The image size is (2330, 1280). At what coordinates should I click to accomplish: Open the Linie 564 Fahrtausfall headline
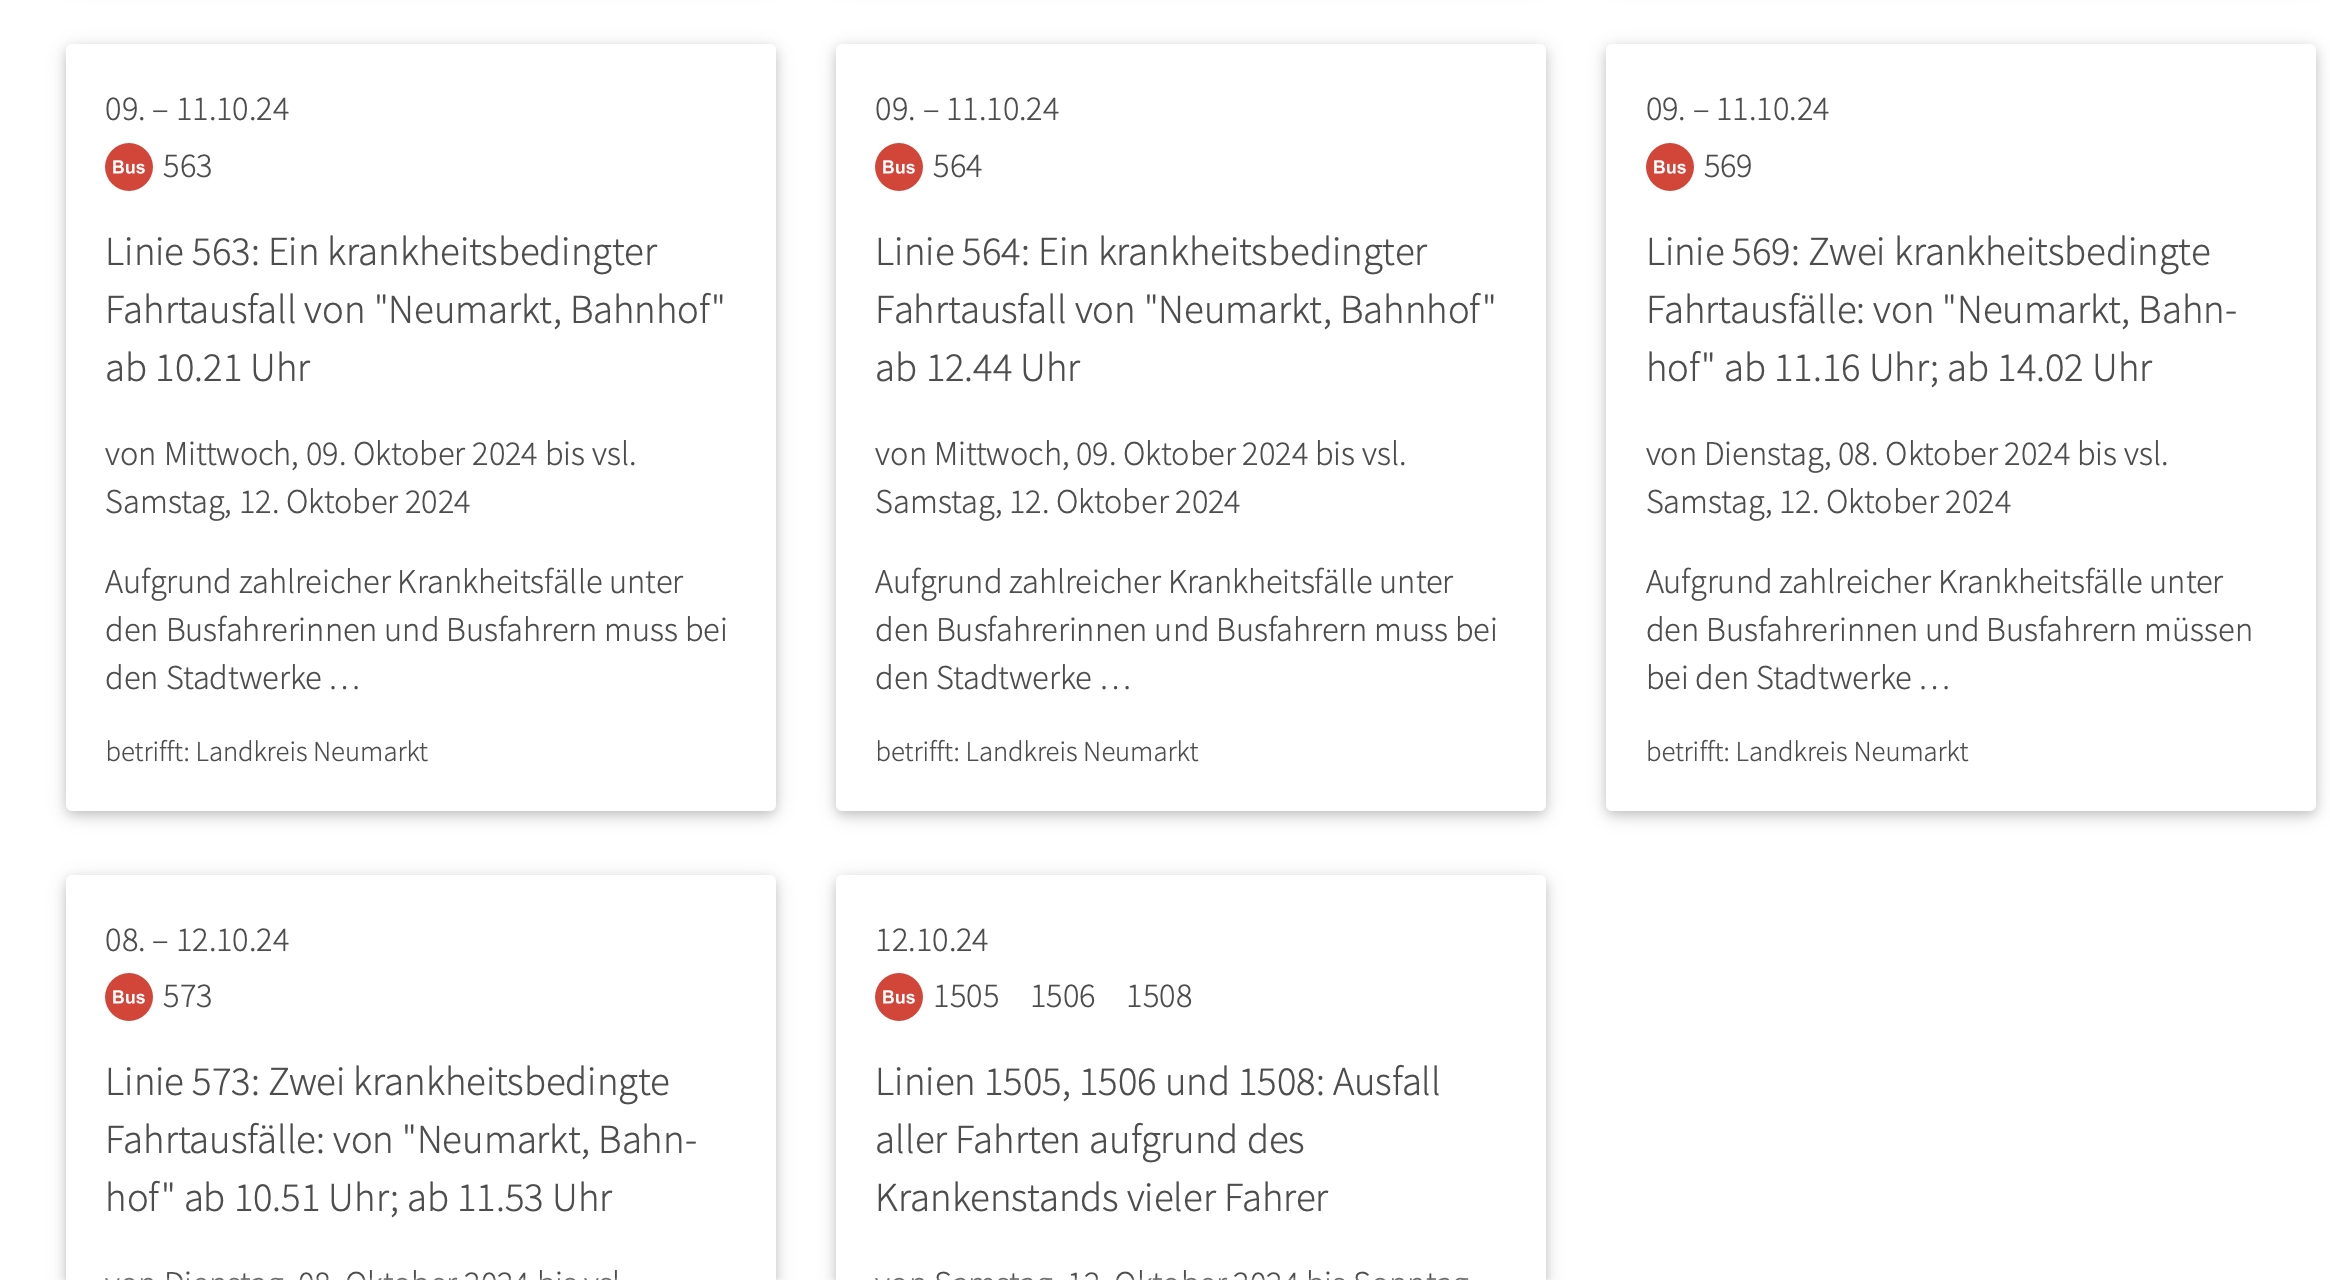1185,310
